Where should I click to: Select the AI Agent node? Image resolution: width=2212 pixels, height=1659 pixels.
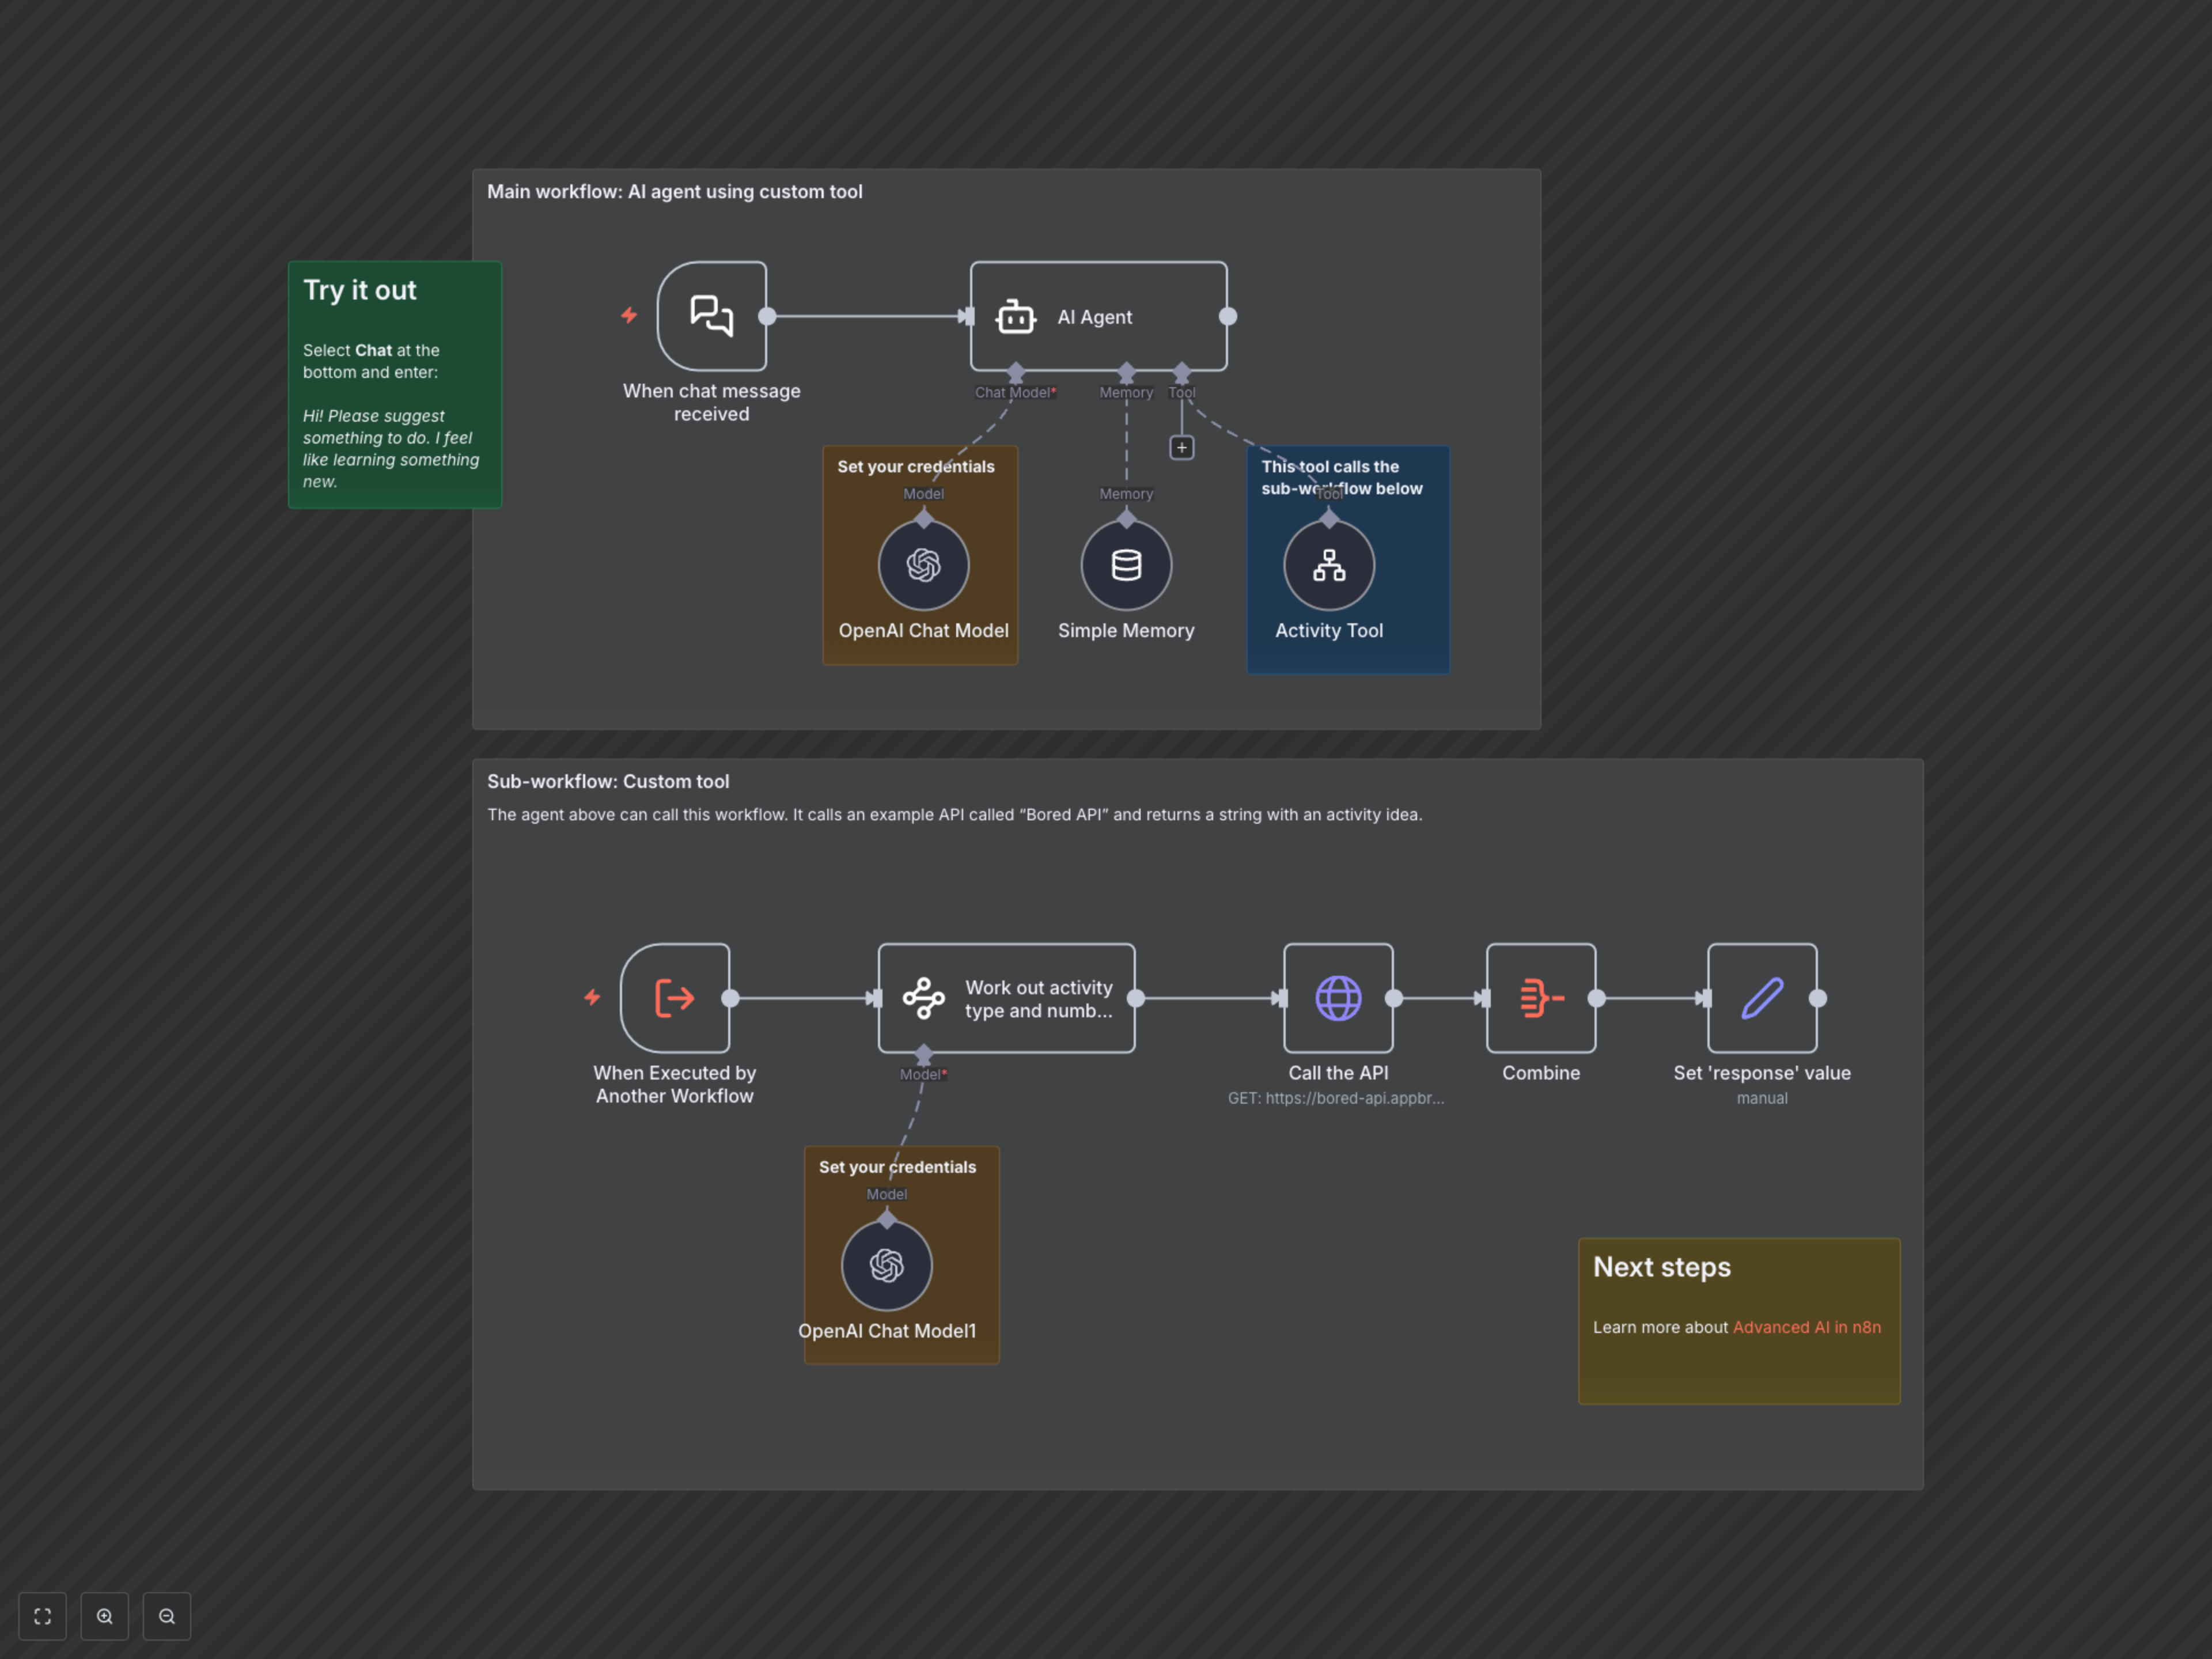pos(1098,316)
